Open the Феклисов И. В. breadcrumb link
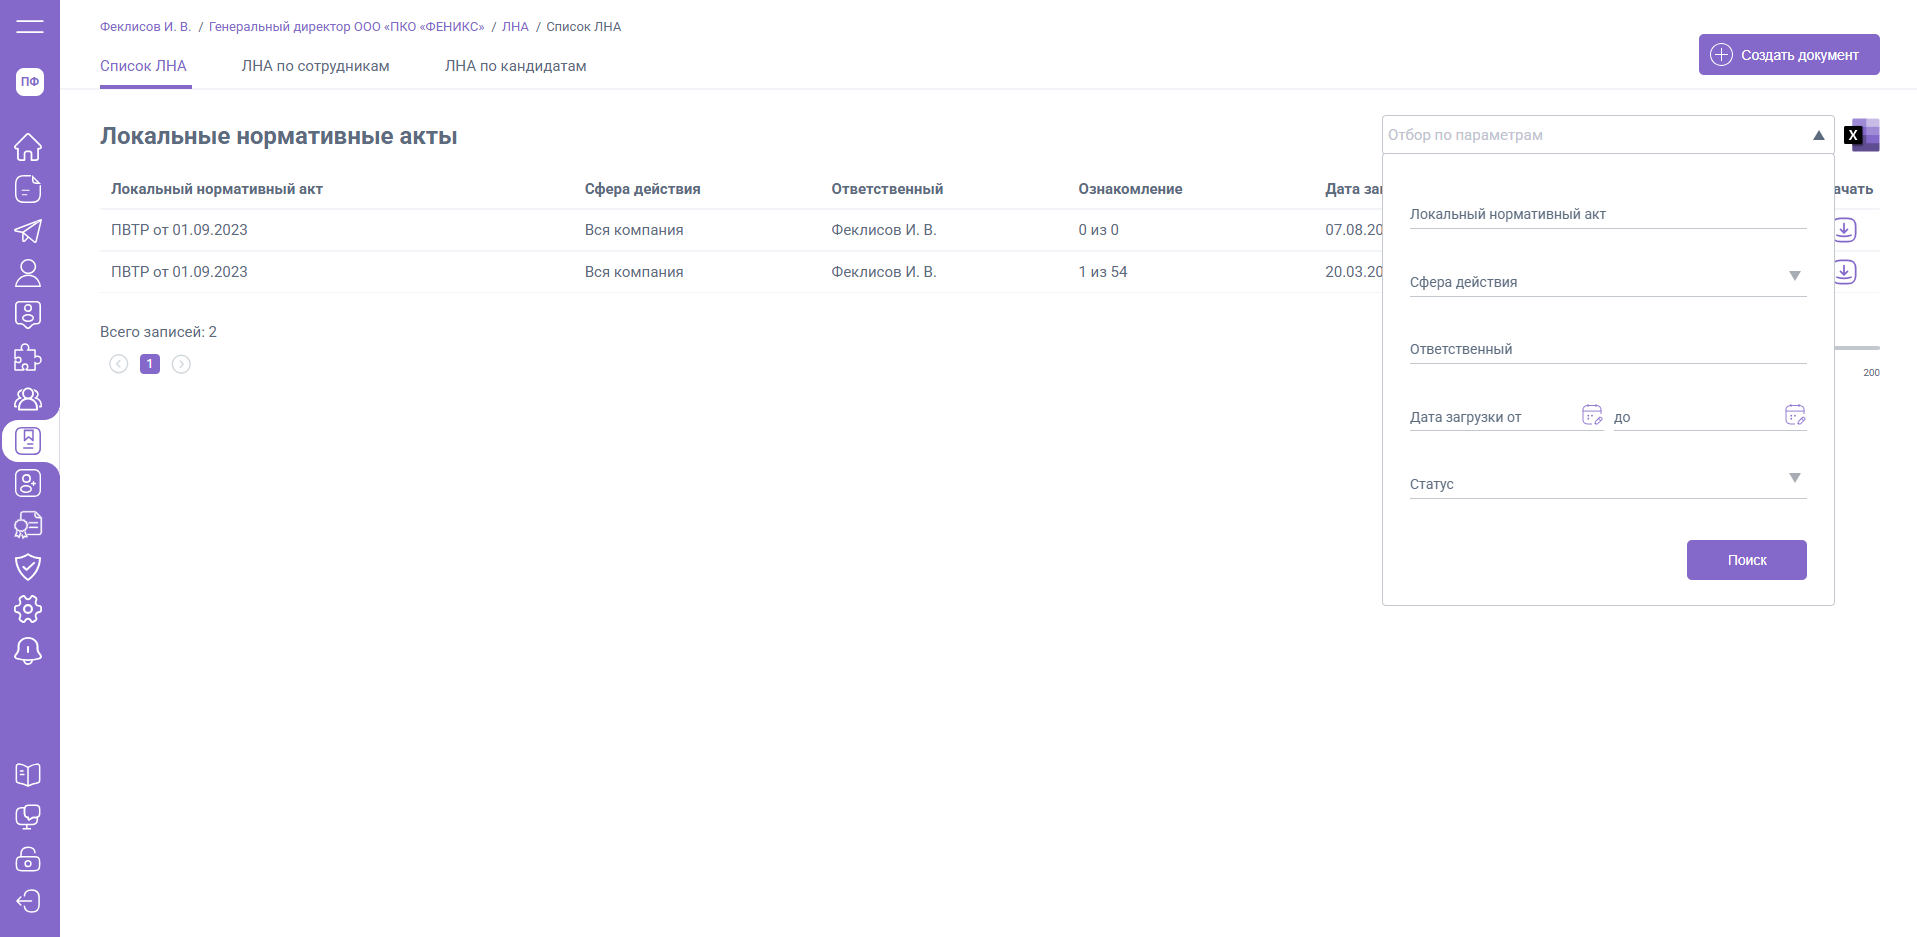Viewport: 1917px width, 937px height. coord(145,27)
